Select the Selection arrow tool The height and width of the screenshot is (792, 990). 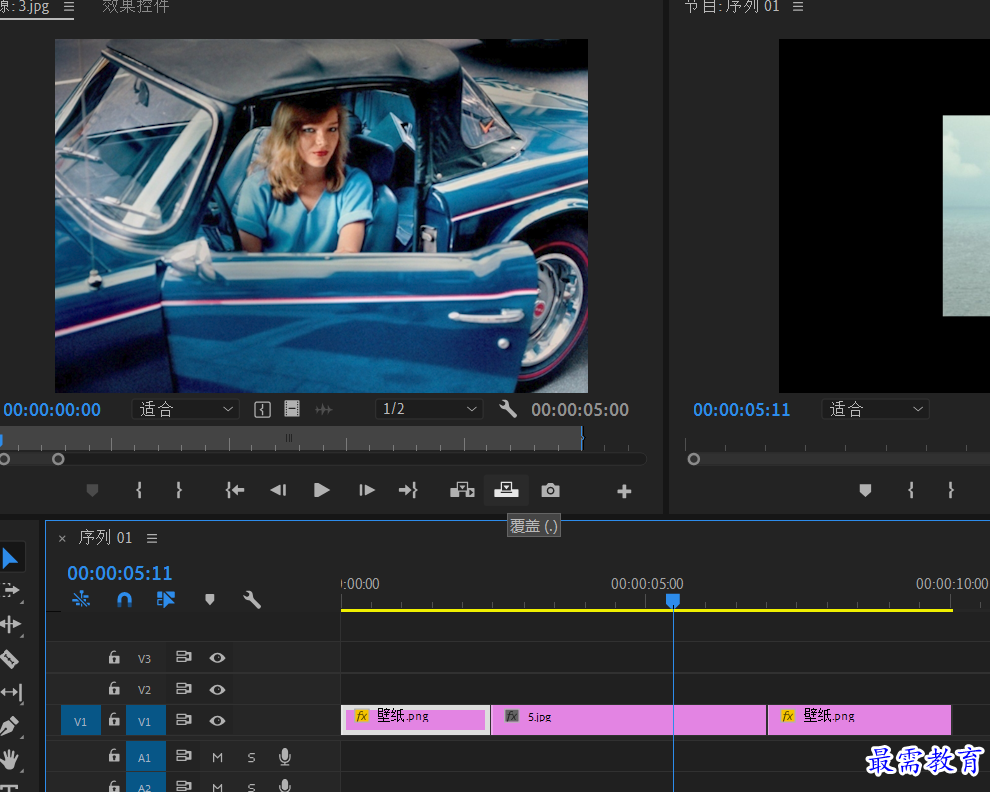(9, 558)
